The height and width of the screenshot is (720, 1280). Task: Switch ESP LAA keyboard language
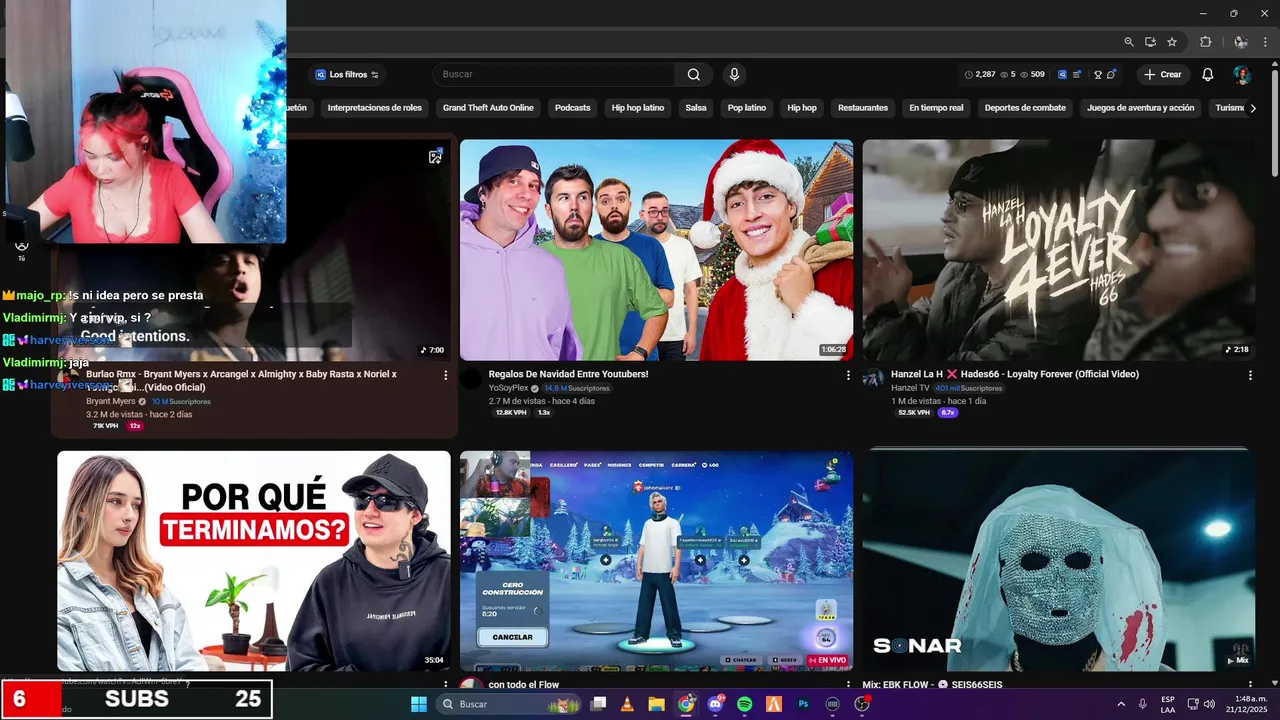click(1168, 704)
